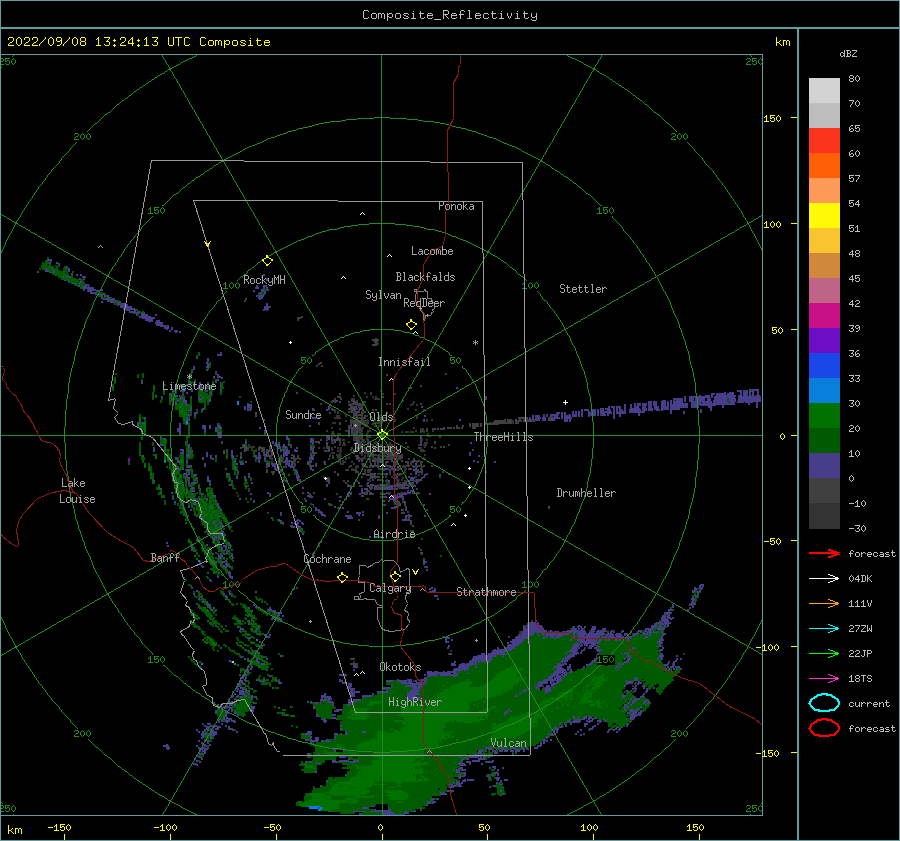The height and width of the screenshot is (841, 900).
Task: Click the RedDeer city label
Action: point(424,303)
